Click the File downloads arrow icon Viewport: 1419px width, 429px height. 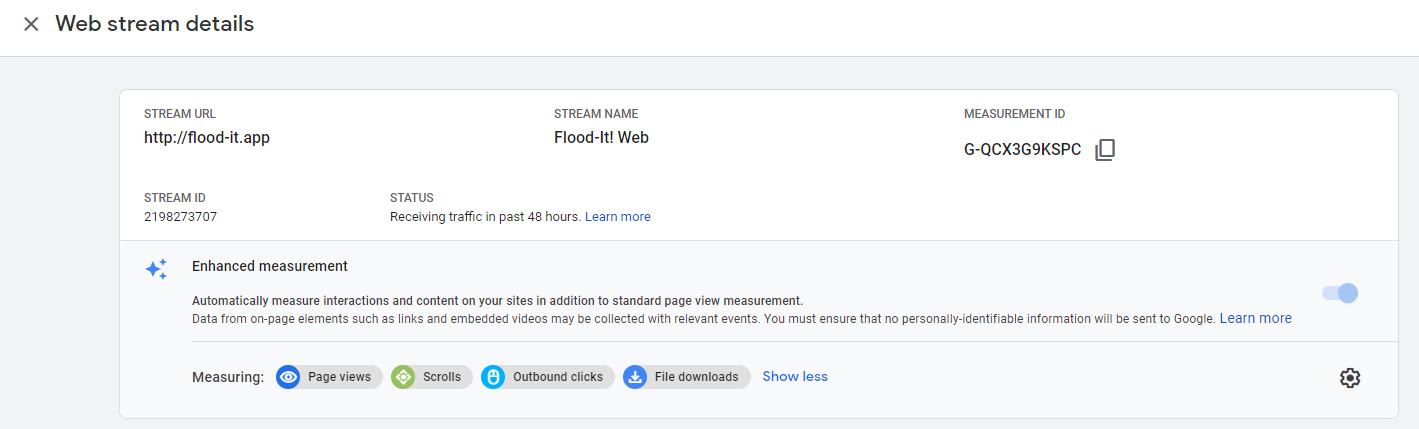(635, 377)
